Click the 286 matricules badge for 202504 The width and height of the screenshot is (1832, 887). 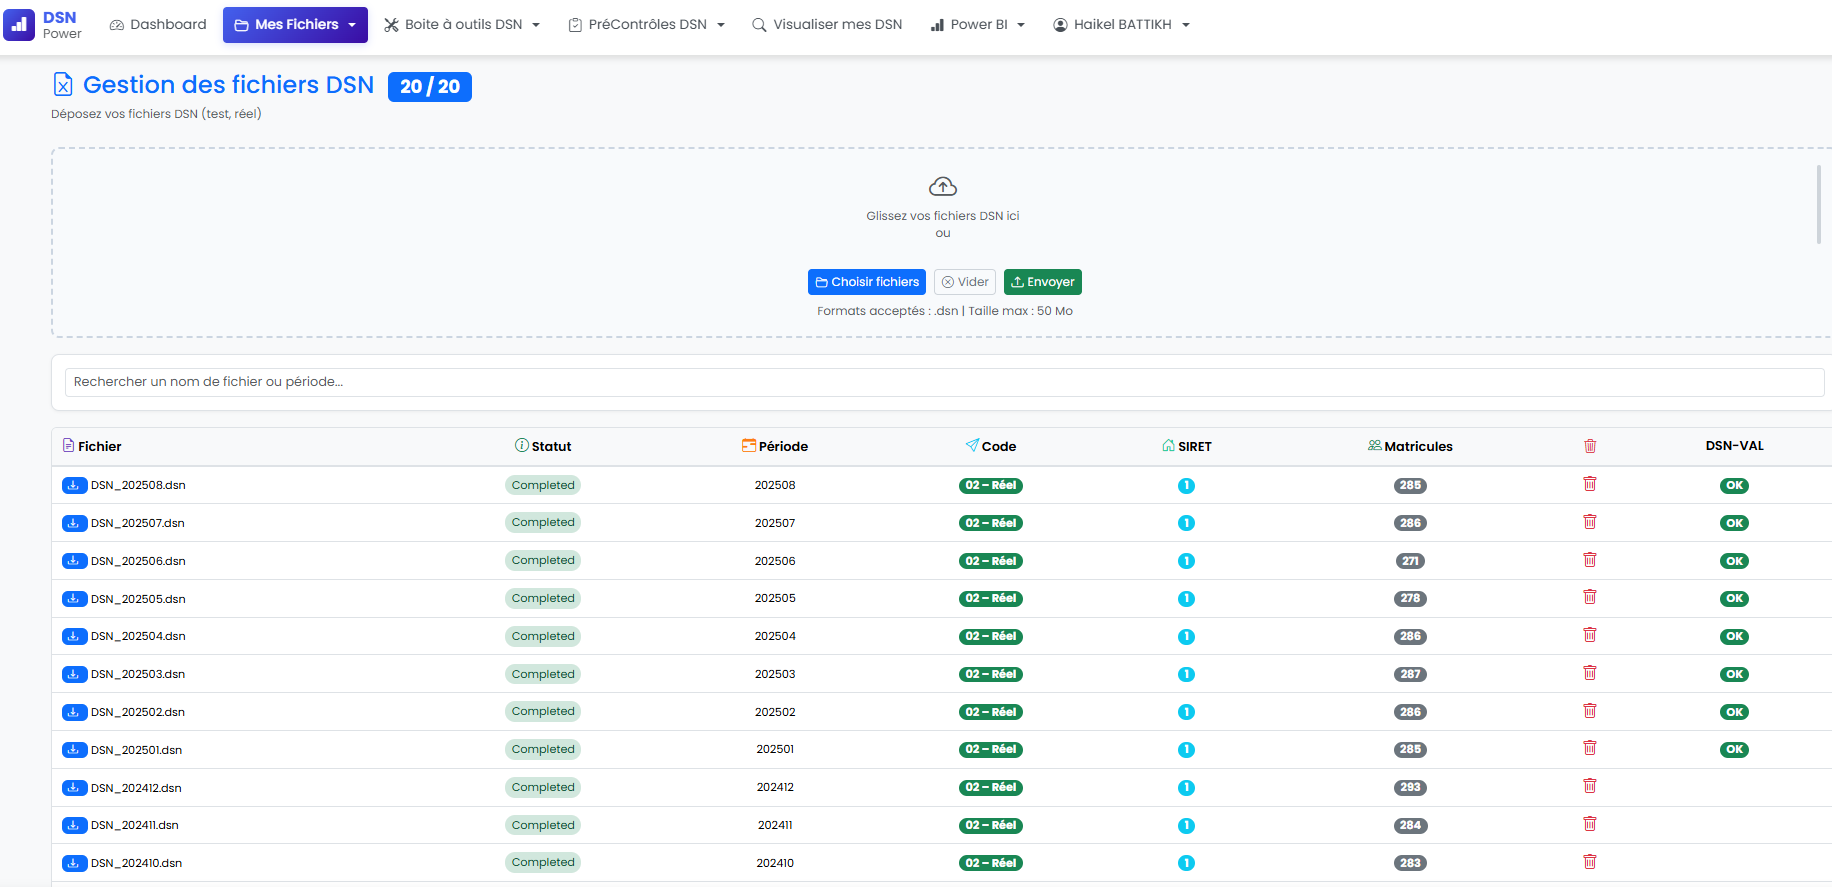[1410, 636]
